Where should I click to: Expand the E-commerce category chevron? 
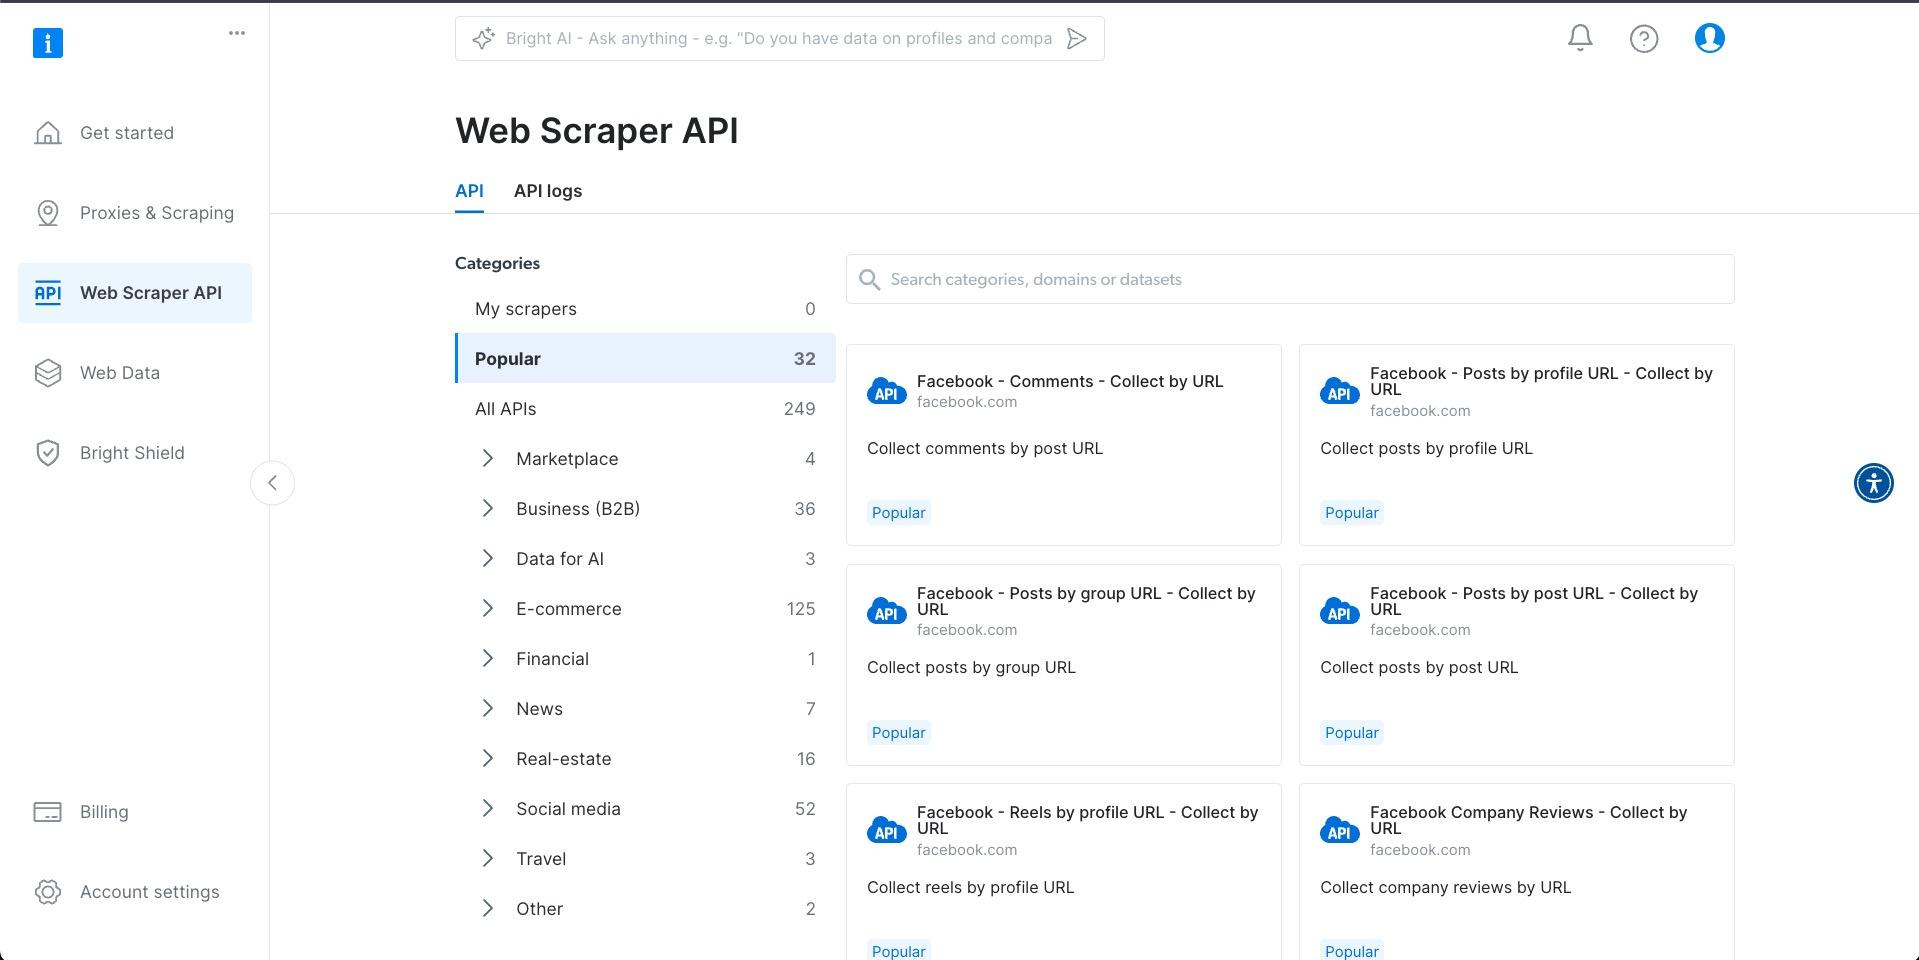coord(488,609)
